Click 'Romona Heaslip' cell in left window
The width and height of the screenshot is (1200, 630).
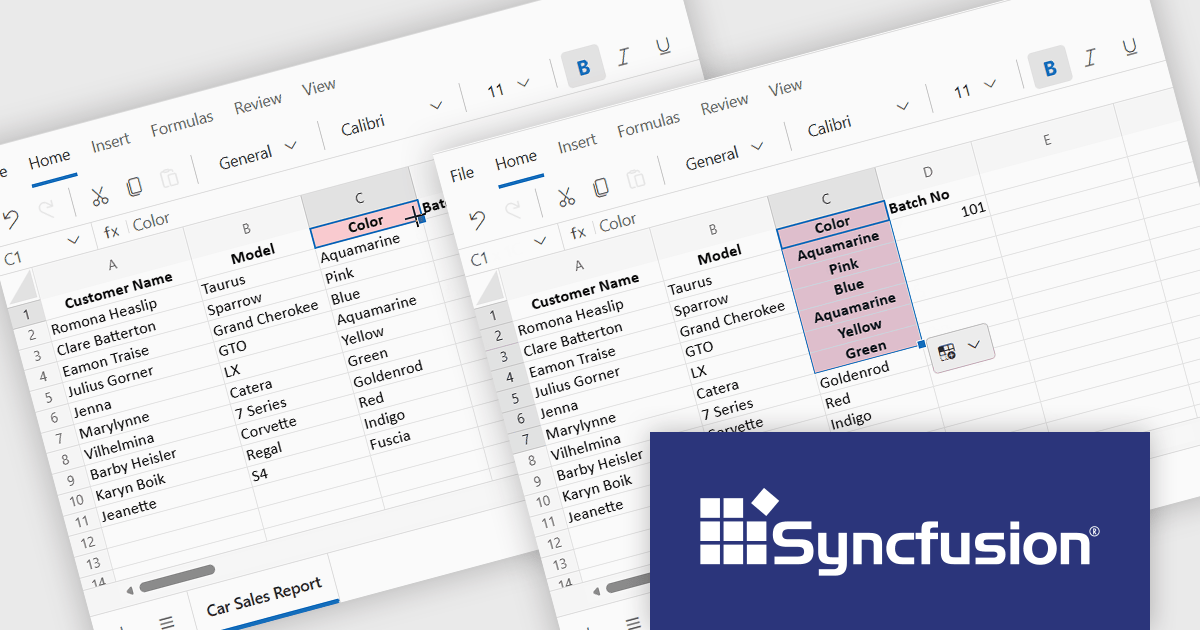click(x=104, y=316)
